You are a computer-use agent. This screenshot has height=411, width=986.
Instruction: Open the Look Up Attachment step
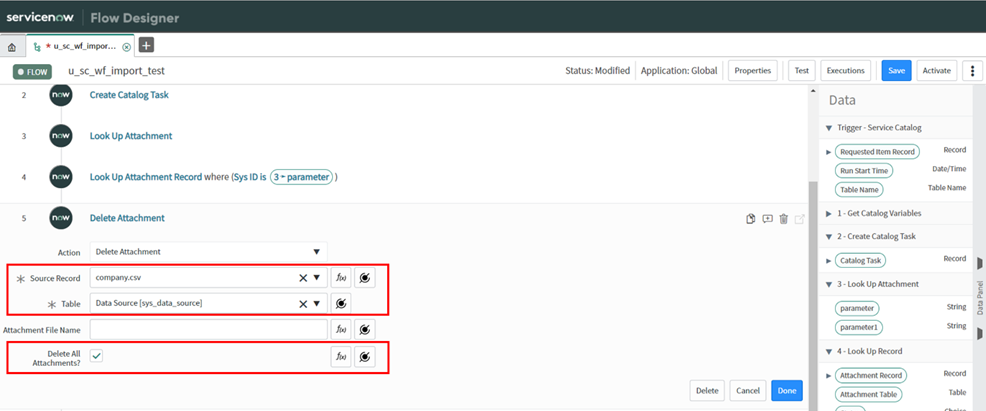pos(131,136)
